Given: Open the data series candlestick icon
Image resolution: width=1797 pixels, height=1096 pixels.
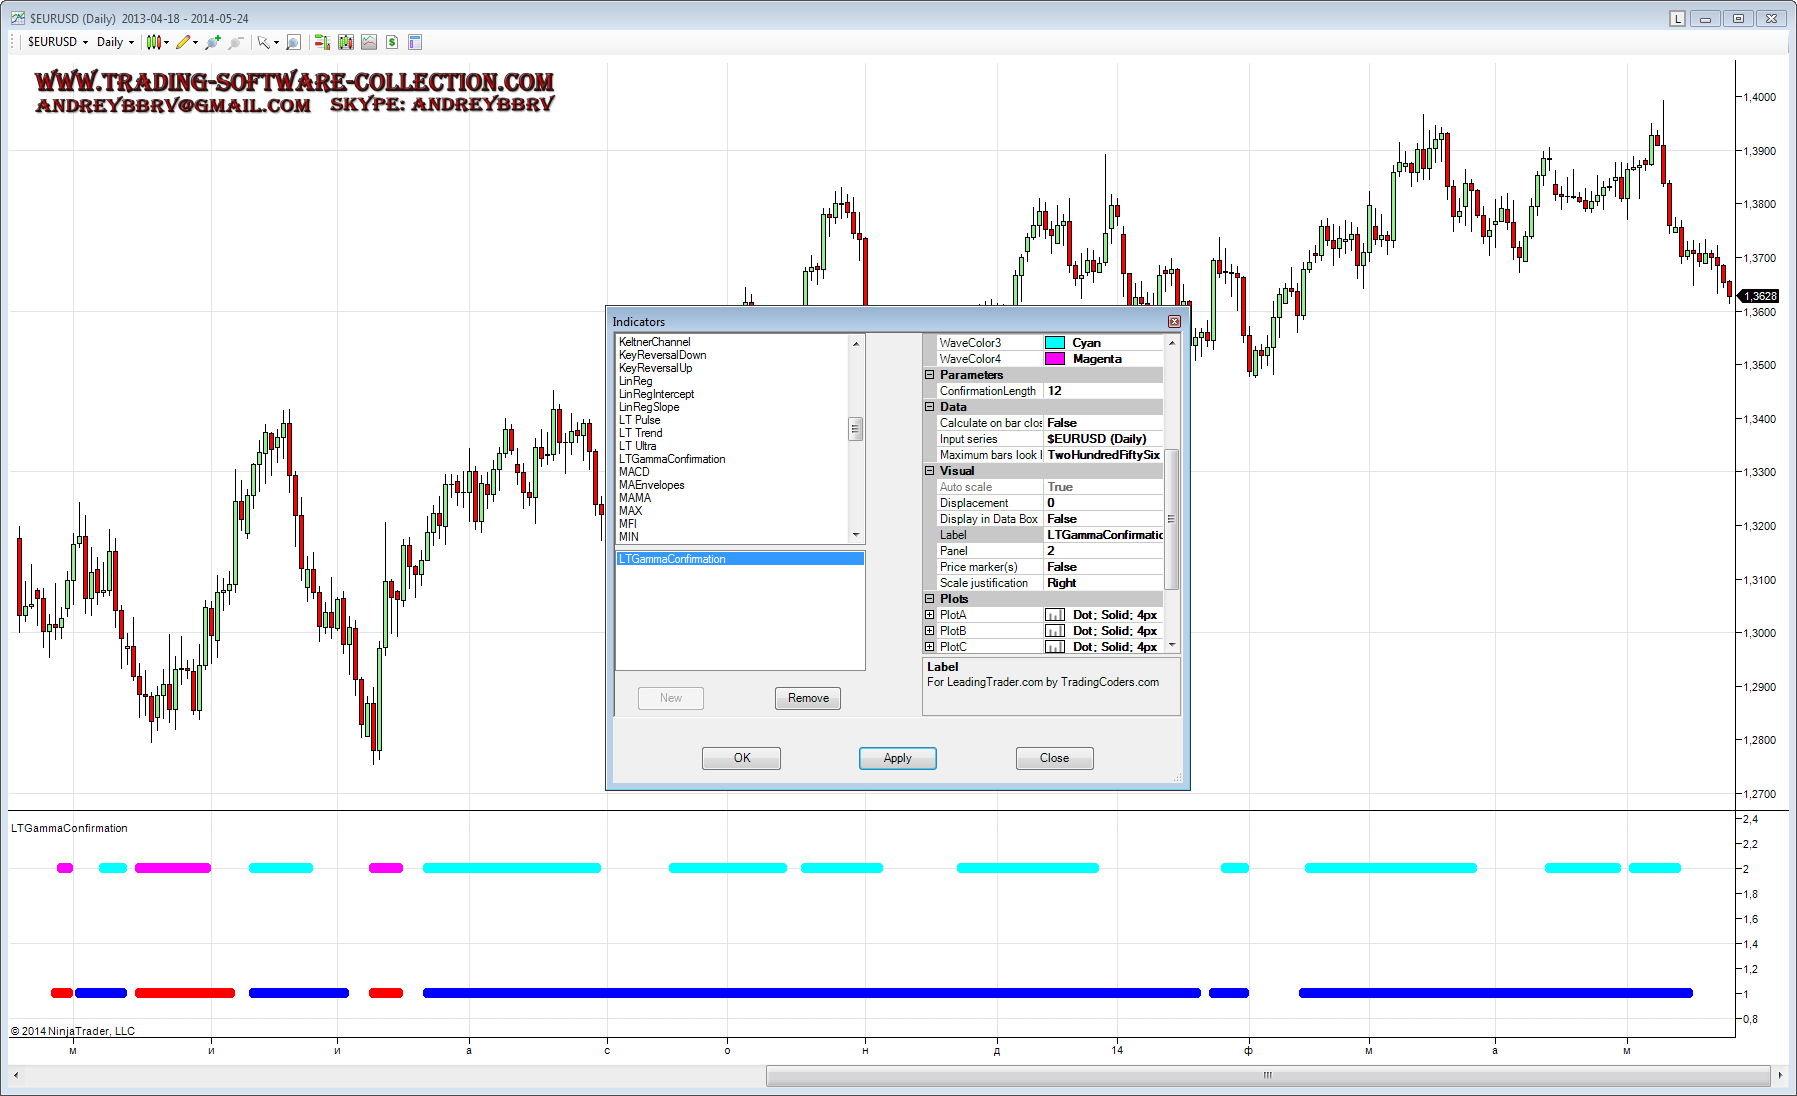Looking at the screenshot, I should pyautogui.click(x=346, y=42).
